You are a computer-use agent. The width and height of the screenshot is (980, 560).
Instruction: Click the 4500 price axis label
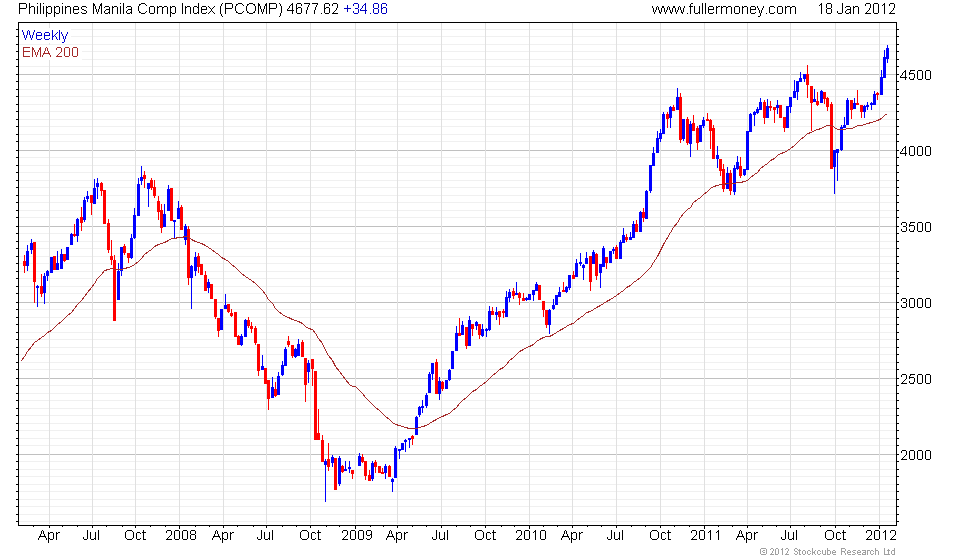(916, 76)
